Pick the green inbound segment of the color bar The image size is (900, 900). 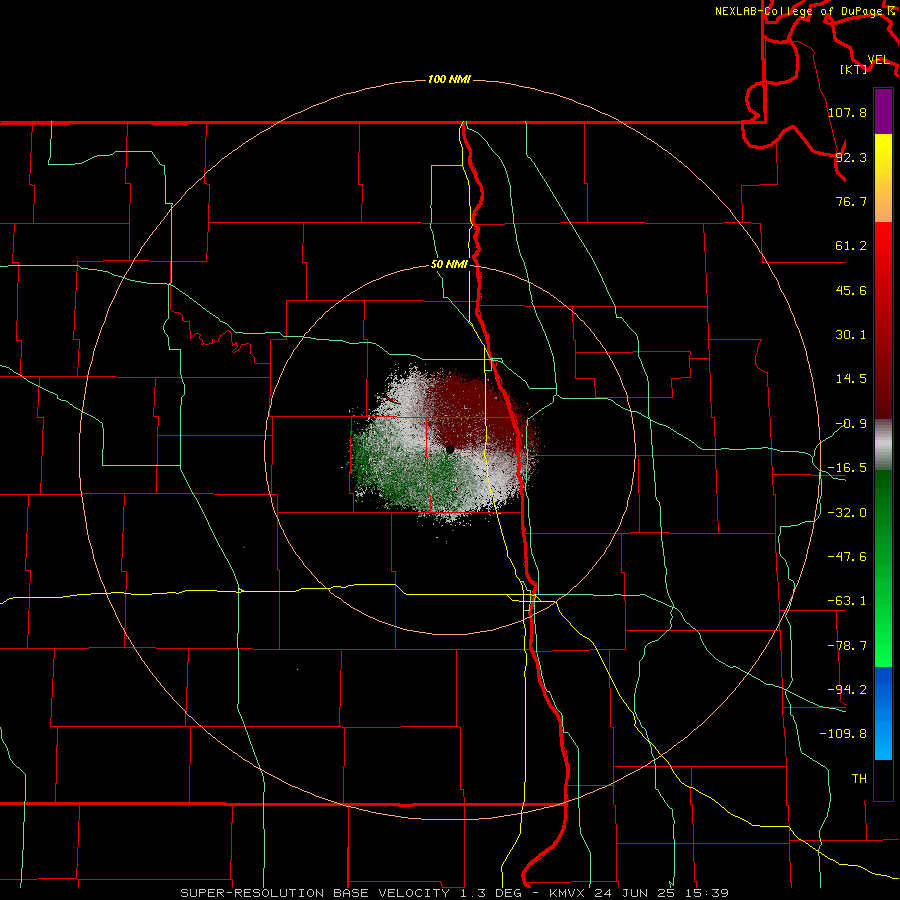click(883, 568)
